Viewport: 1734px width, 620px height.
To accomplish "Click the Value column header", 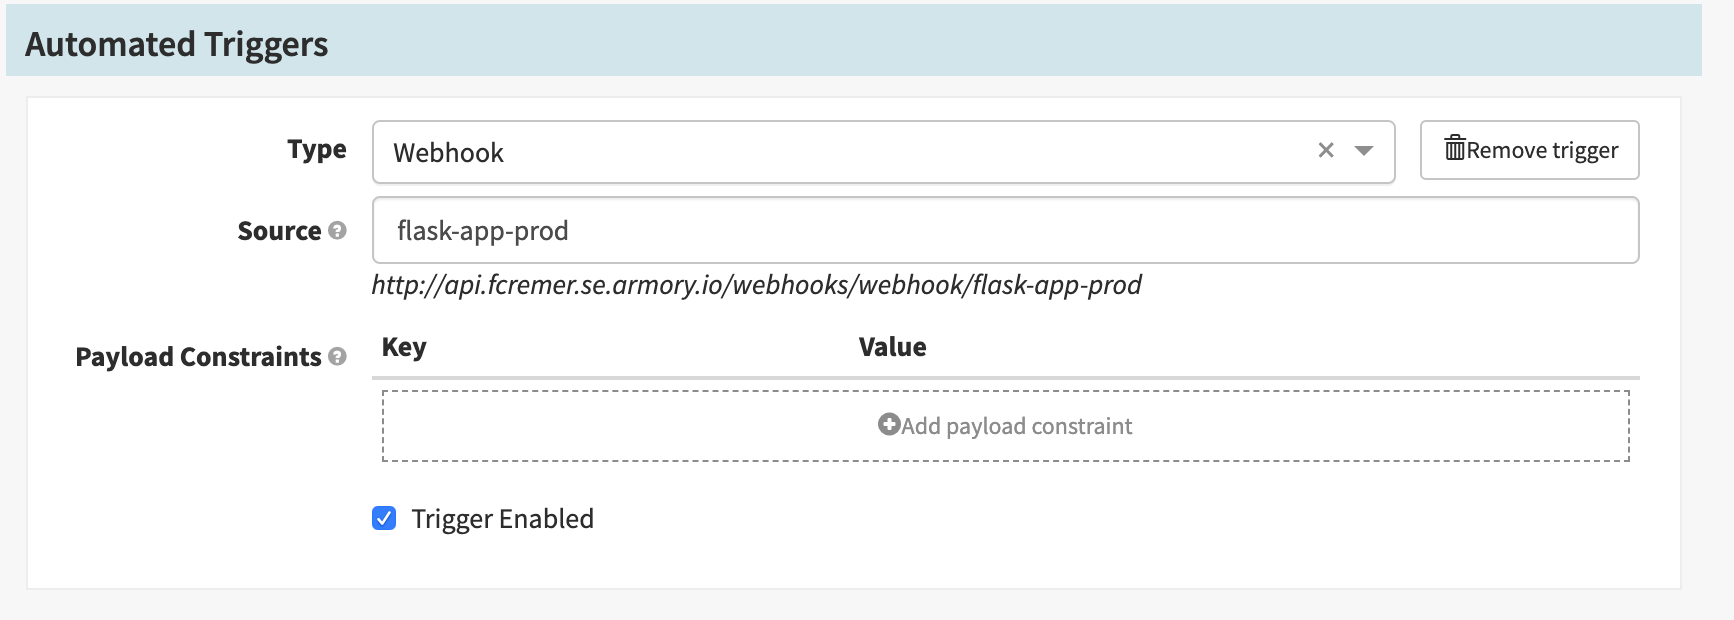I will click(x=892, y=347).
